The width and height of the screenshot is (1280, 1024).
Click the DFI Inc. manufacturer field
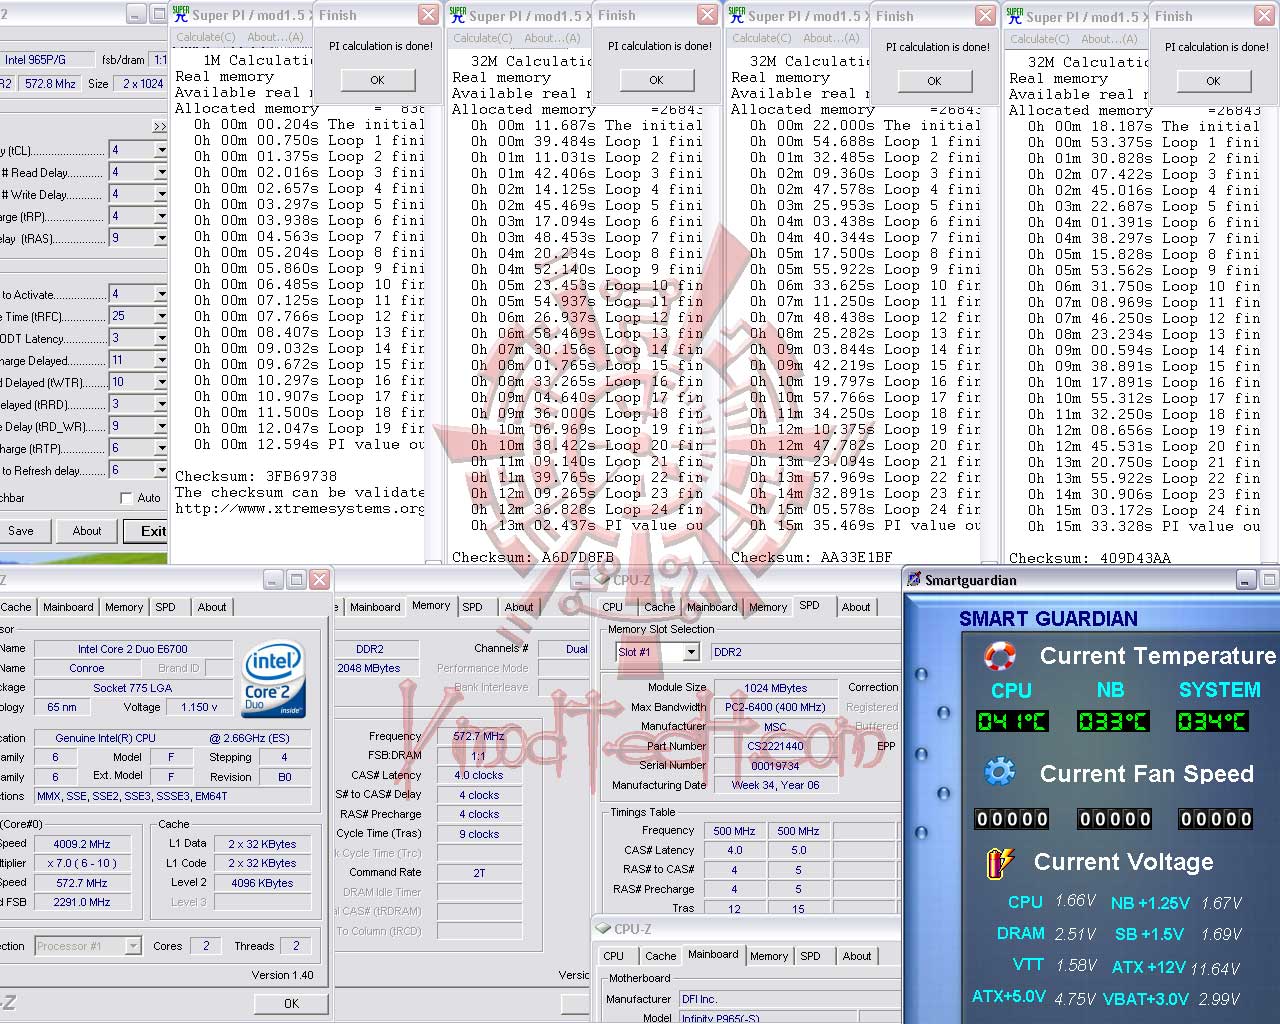788,999
